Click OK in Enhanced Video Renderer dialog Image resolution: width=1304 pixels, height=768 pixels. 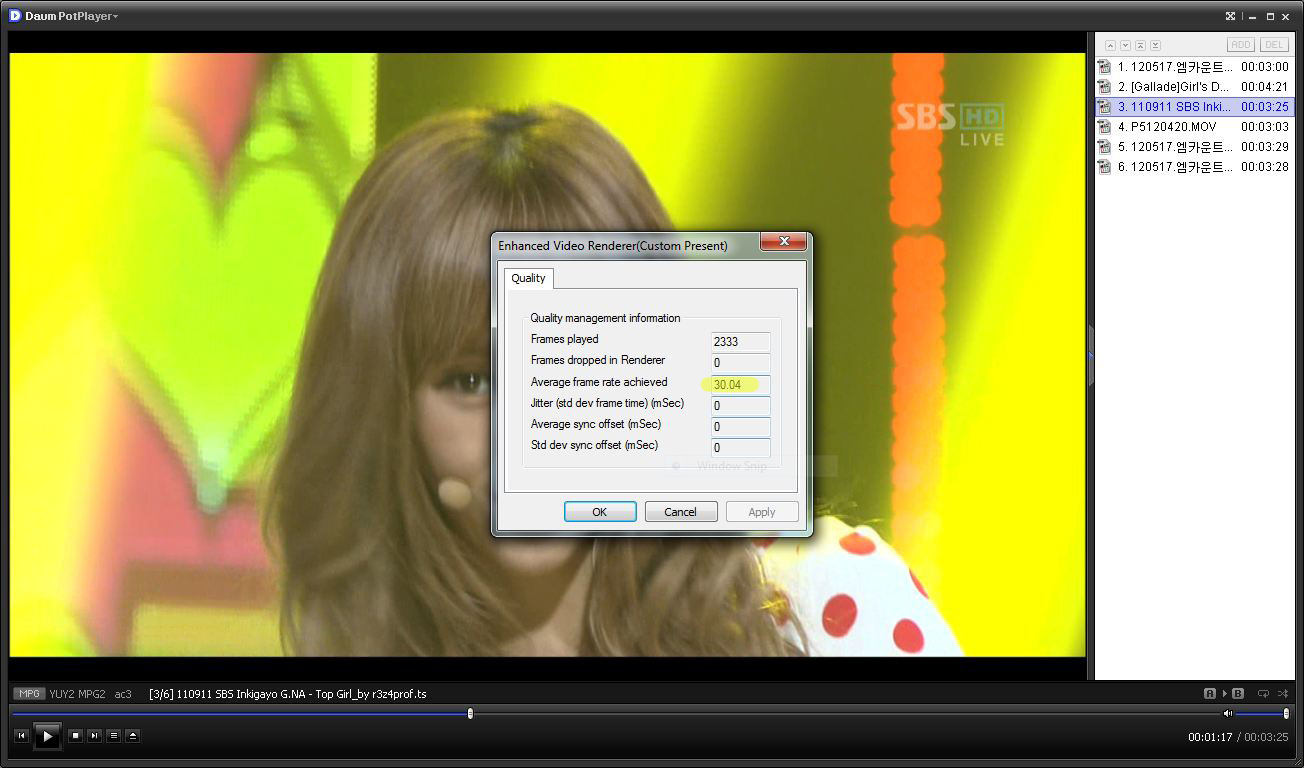[x=600, y=512]
